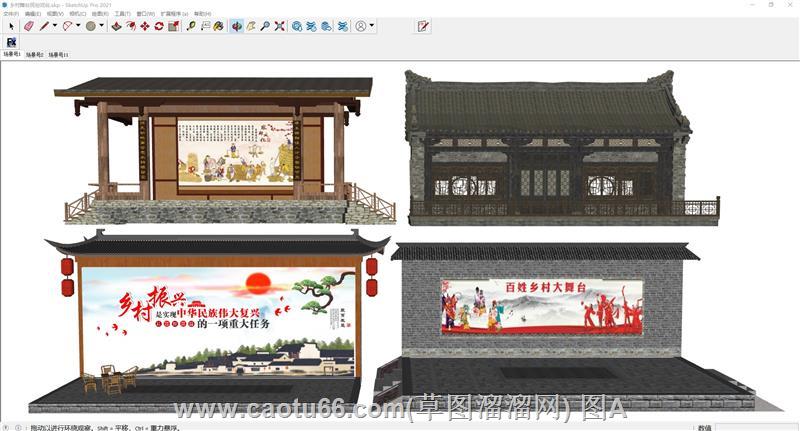Click the 乡村振兴 banner stage model

pos(209,321)
